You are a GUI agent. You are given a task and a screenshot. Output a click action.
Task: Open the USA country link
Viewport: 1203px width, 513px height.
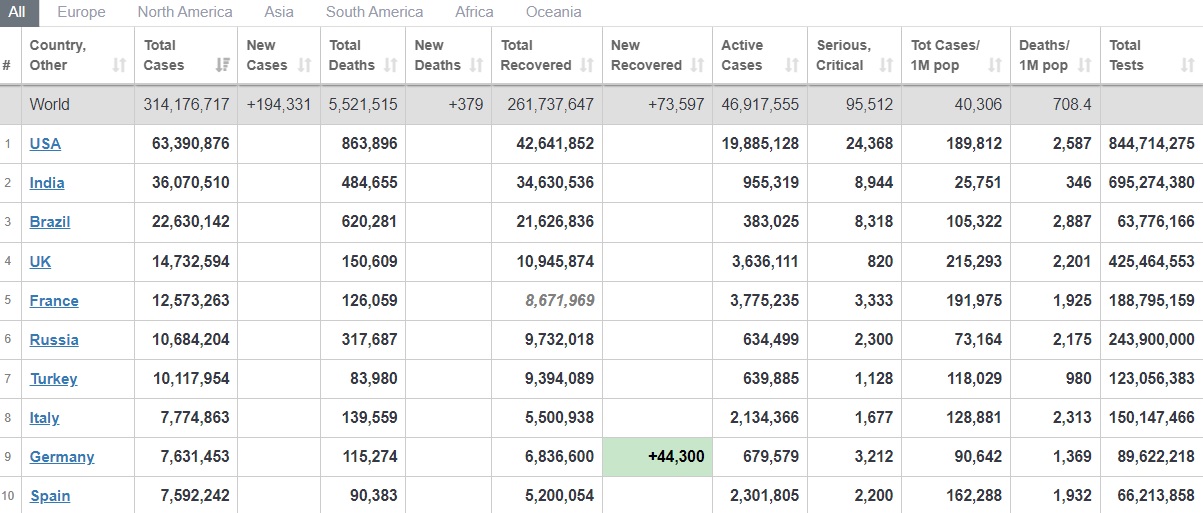(45, 143)
